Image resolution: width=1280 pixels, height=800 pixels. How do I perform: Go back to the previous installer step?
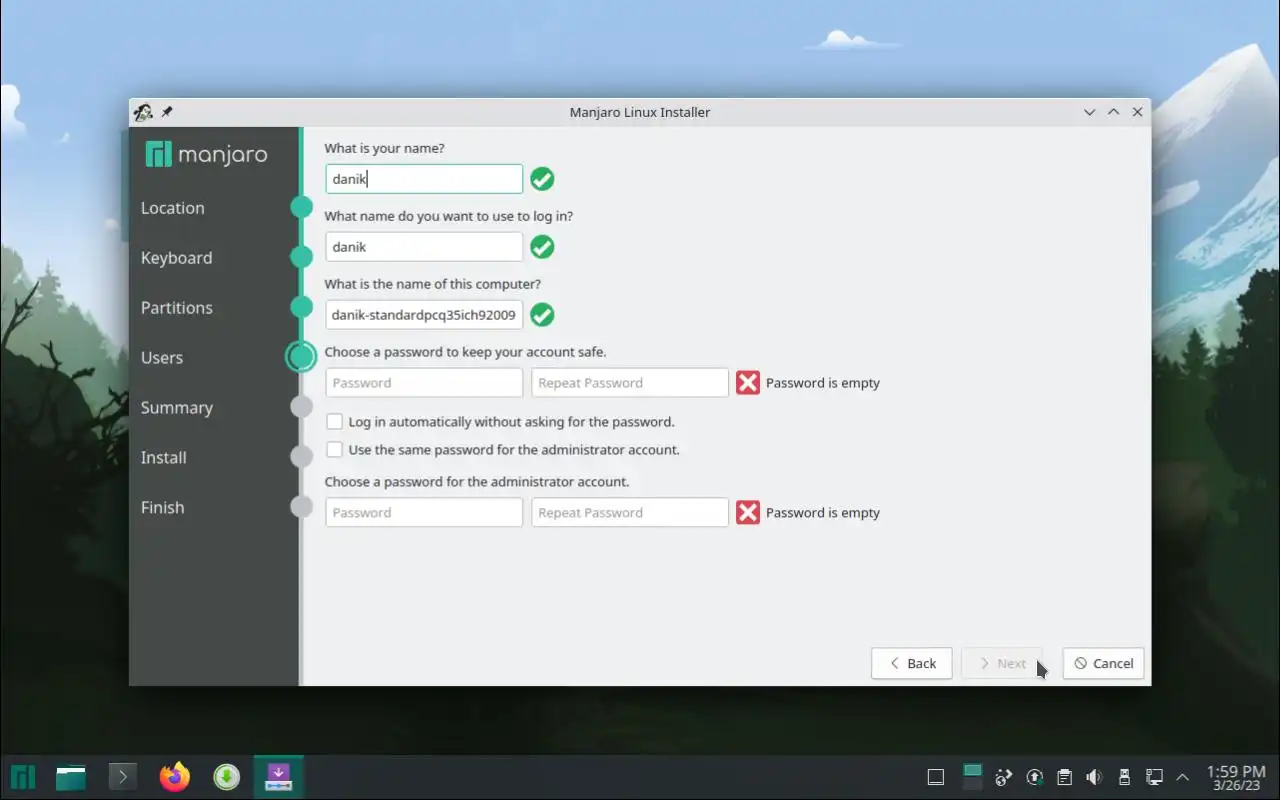tap(911, 663)
